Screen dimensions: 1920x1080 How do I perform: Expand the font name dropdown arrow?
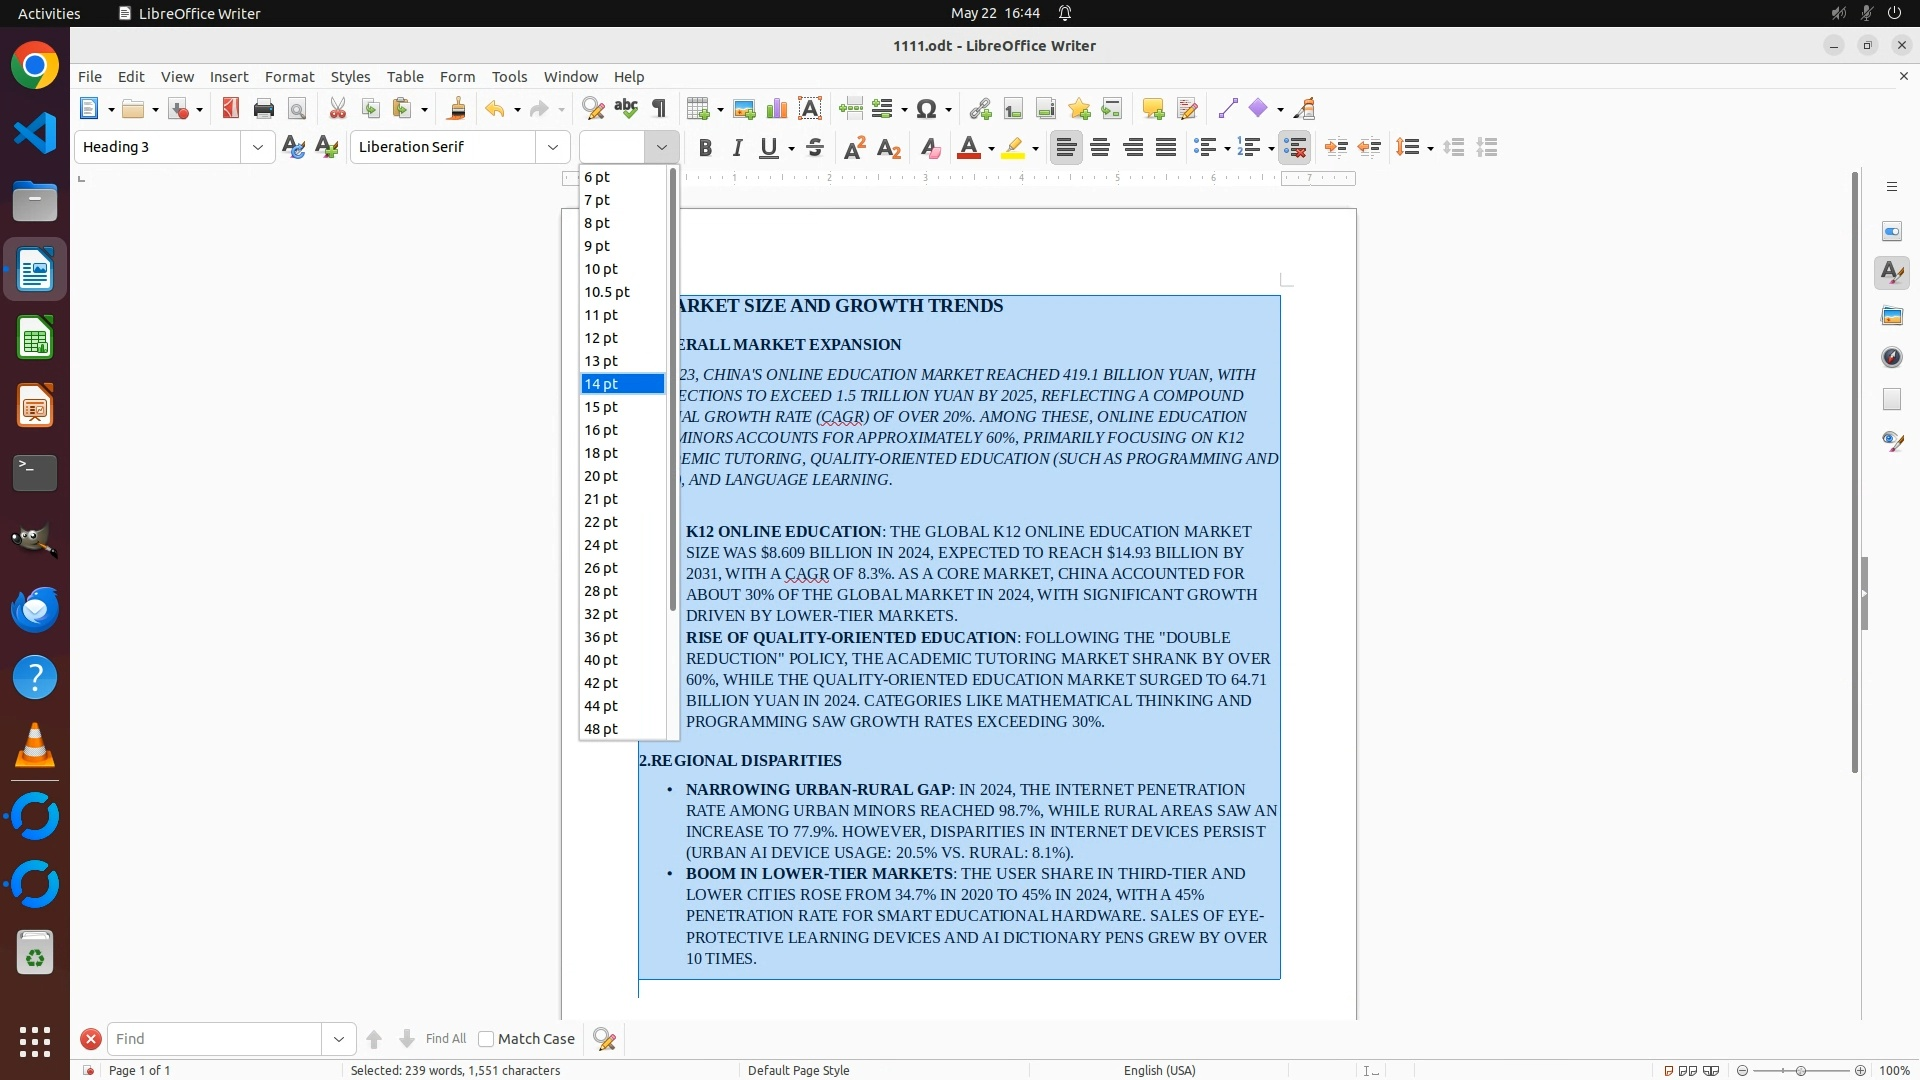coord(553,147)
